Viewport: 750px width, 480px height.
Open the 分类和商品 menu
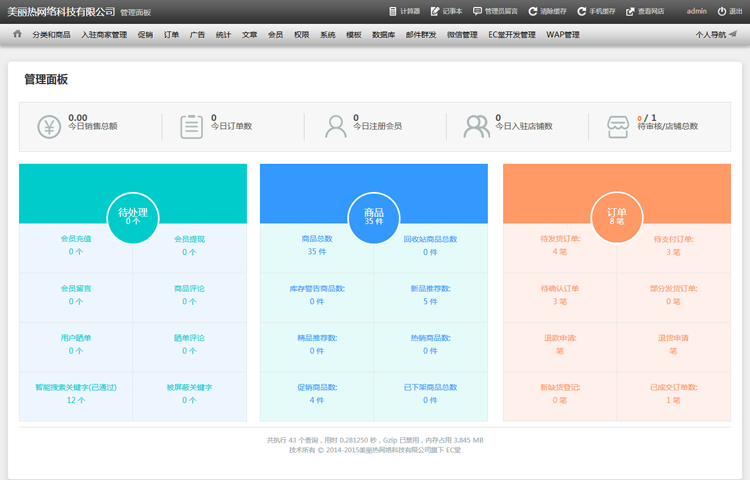(51, 34)
